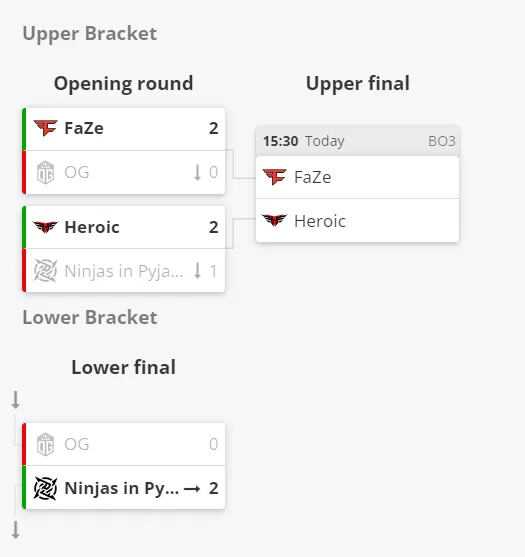Click Ninjas in Pyjamas logo in Opening round

(x=45, y=271)
